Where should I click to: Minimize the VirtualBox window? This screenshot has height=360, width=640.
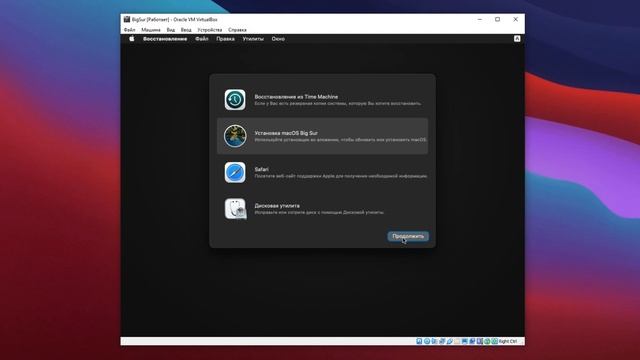(480, 19)
